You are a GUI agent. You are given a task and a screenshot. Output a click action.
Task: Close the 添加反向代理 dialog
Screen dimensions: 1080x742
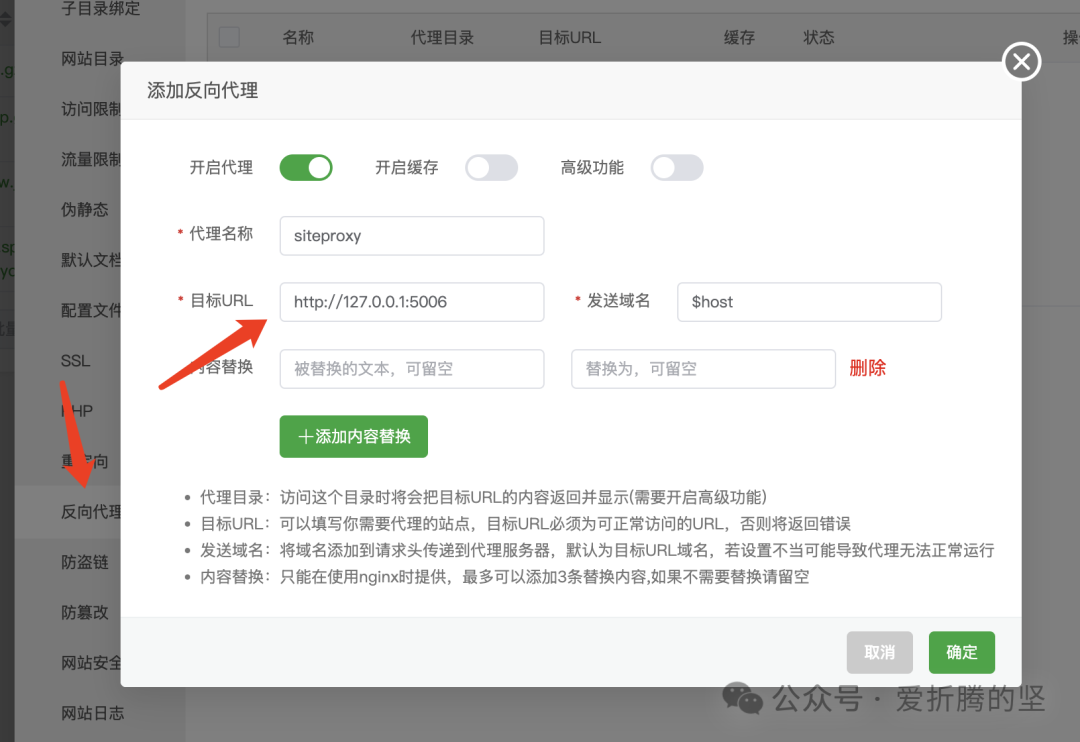1021,61
